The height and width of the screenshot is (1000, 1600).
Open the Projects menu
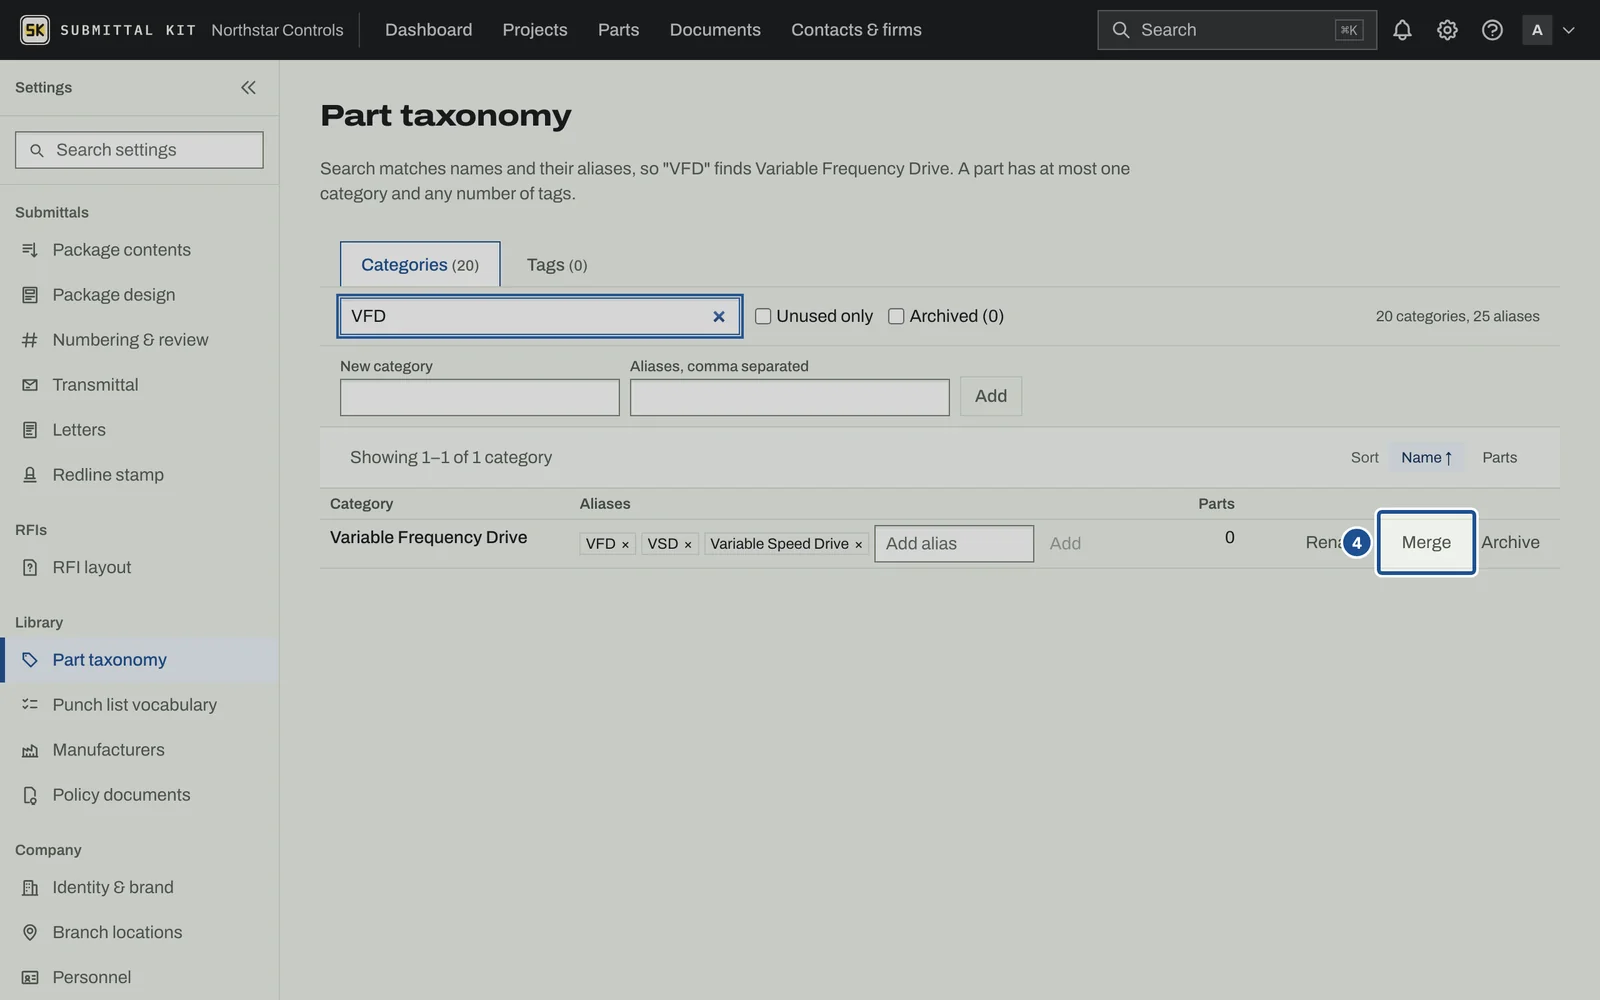[x=535, y=30]
